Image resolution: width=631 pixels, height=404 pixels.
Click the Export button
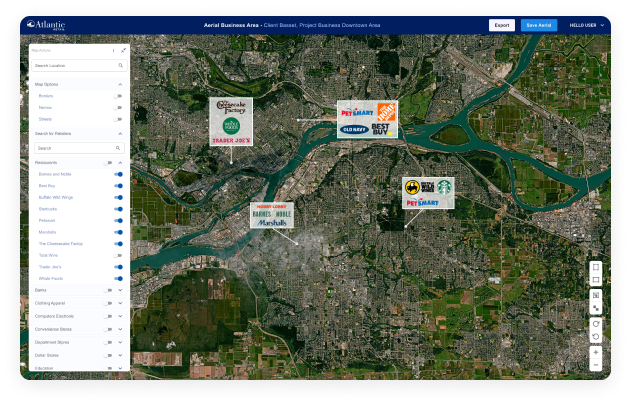click(502, 25)
